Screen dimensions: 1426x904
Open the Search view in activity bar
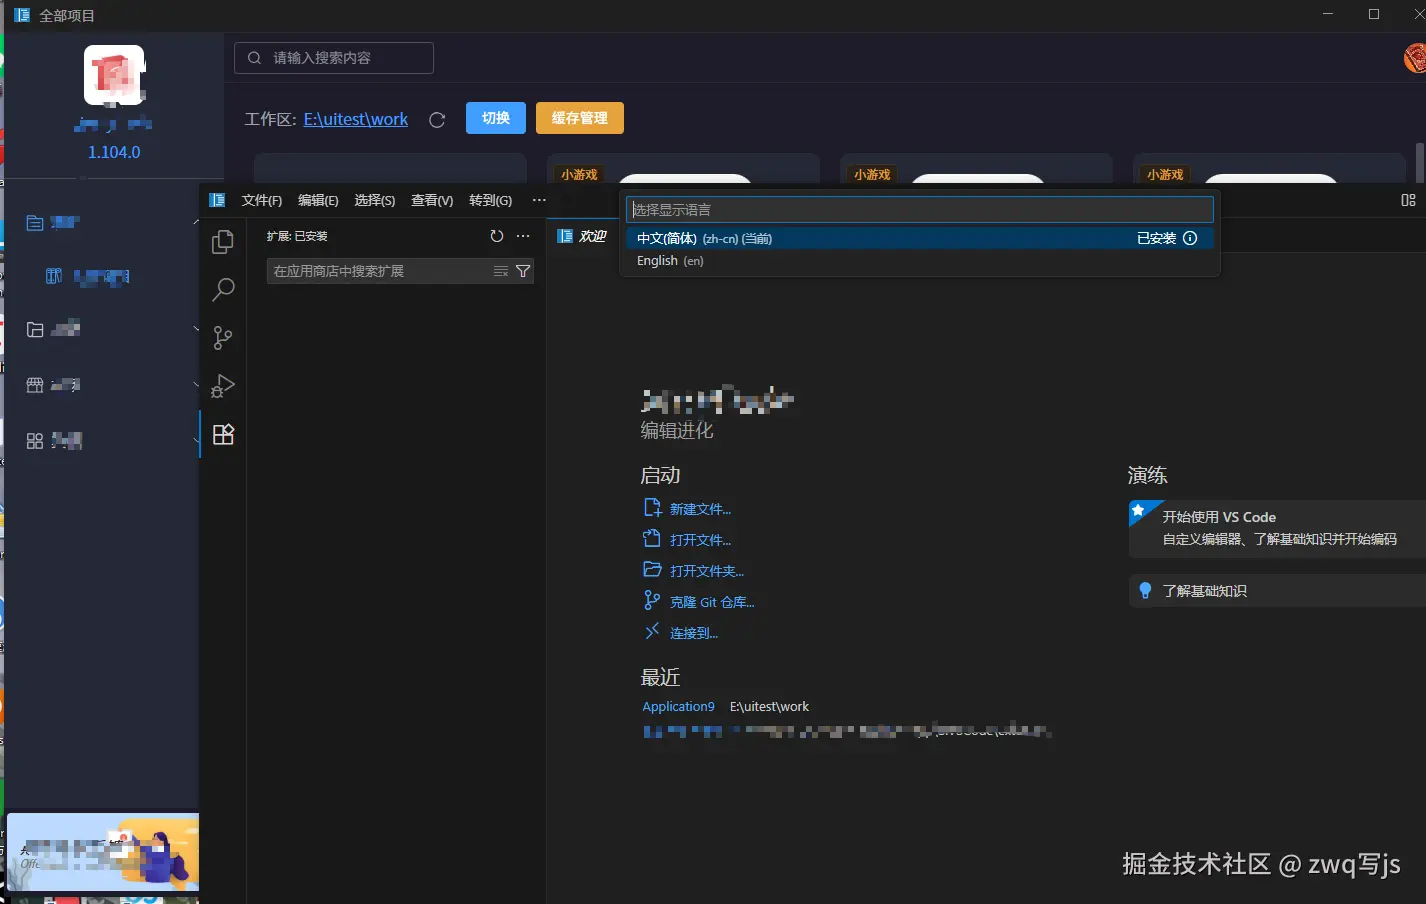point(223,290)
